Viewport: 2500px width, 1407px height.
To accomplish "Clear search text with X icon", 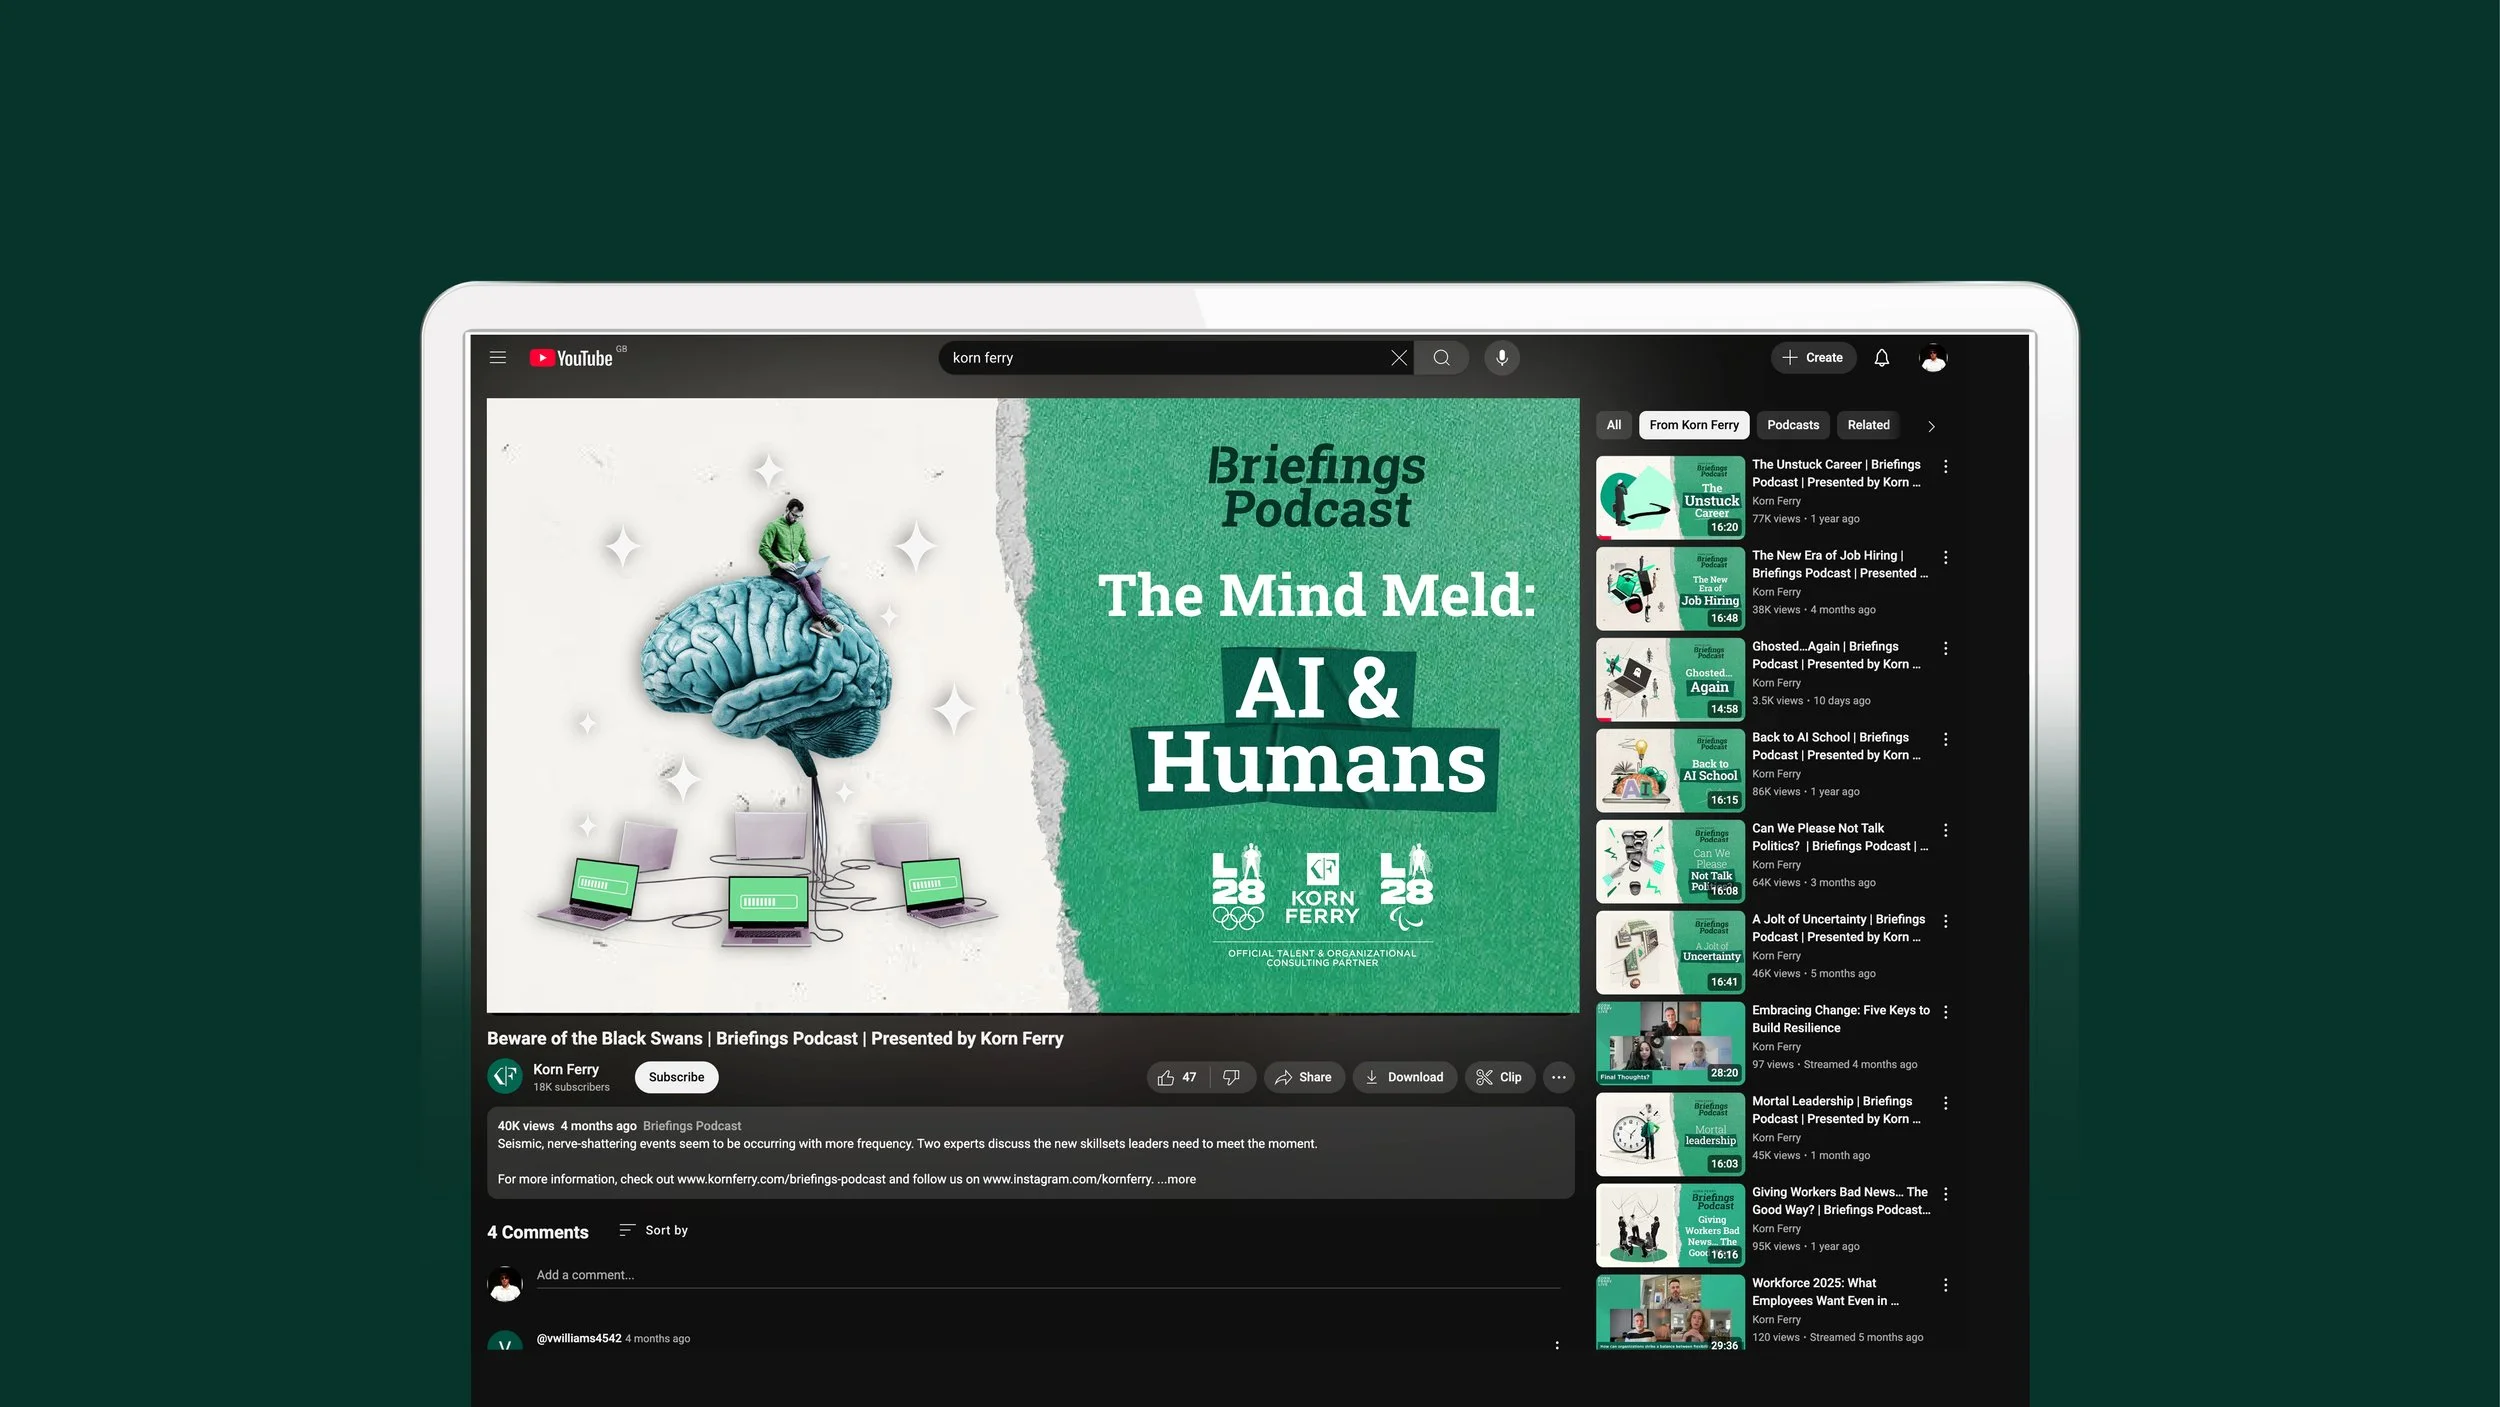I will (x=1398, y=358).
